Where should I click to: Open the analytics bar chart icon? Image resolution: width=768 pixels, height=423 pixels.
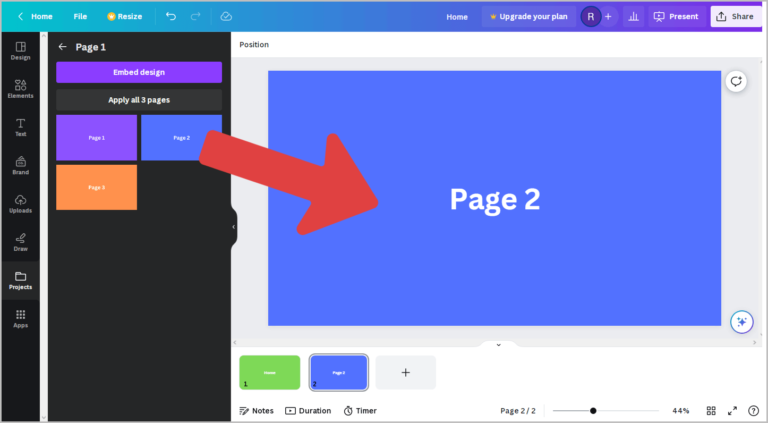tap(633, 17)
